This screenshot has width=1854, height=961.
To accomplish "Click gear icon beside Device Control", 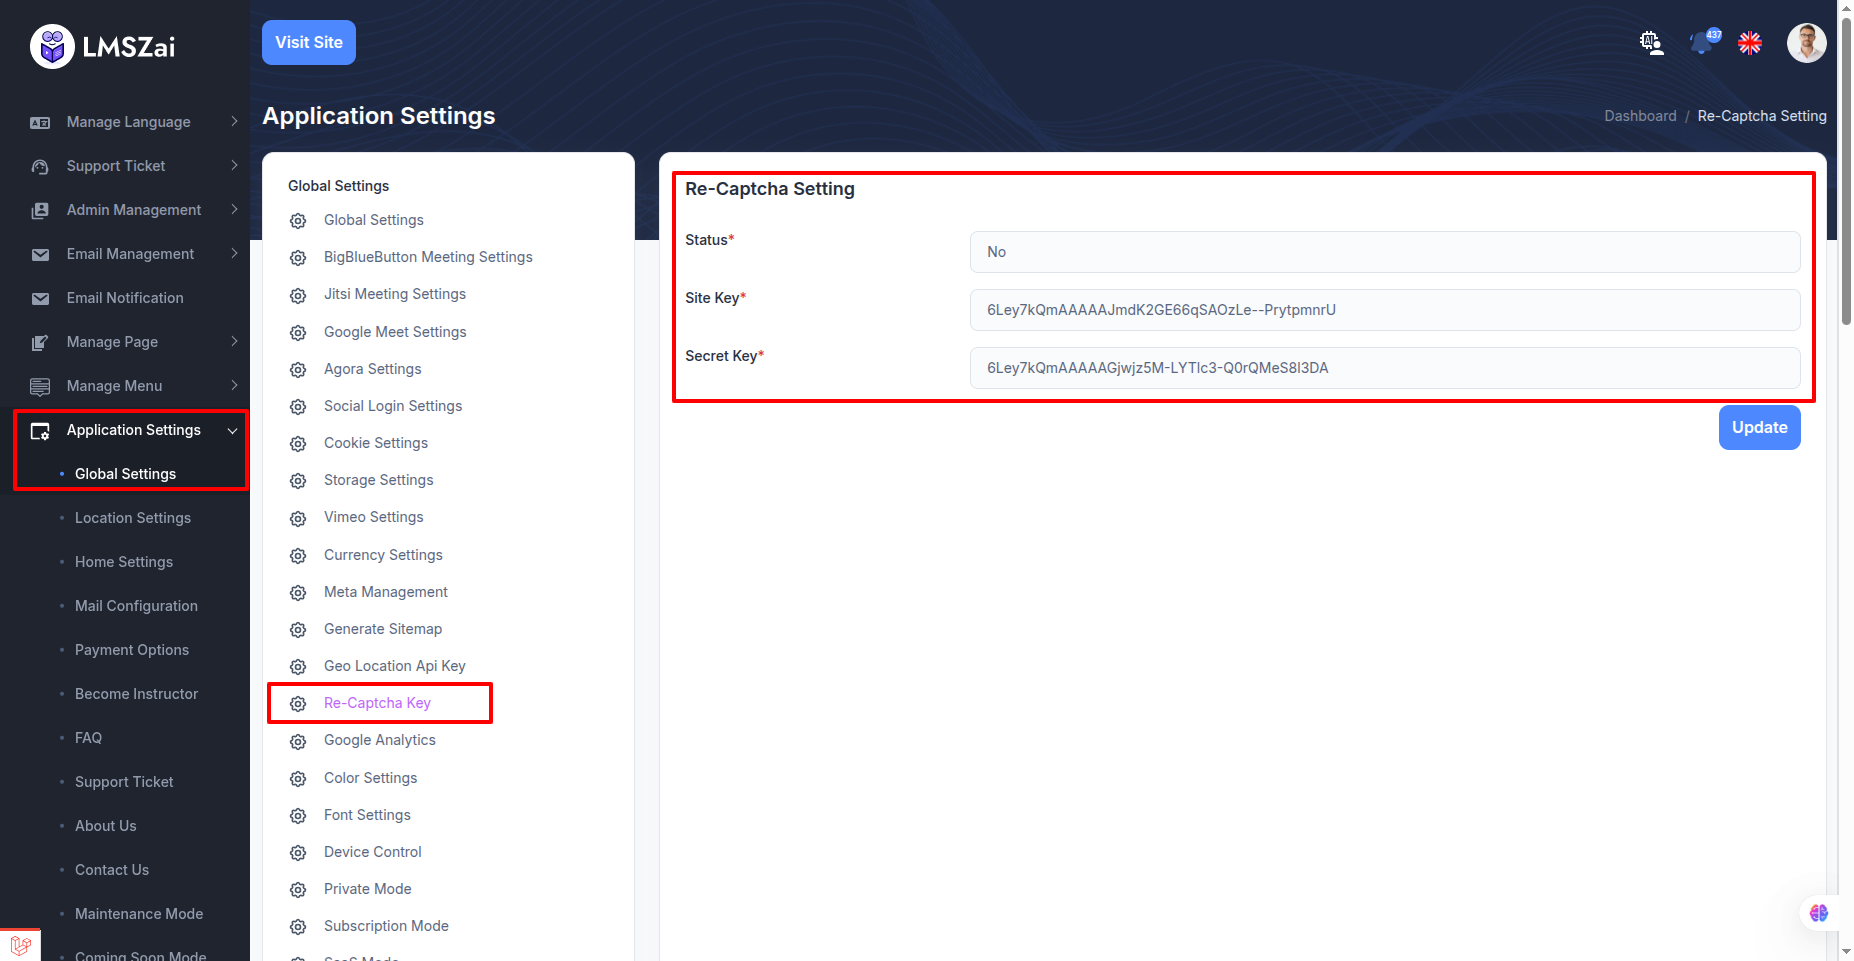I will pos(298,853).
